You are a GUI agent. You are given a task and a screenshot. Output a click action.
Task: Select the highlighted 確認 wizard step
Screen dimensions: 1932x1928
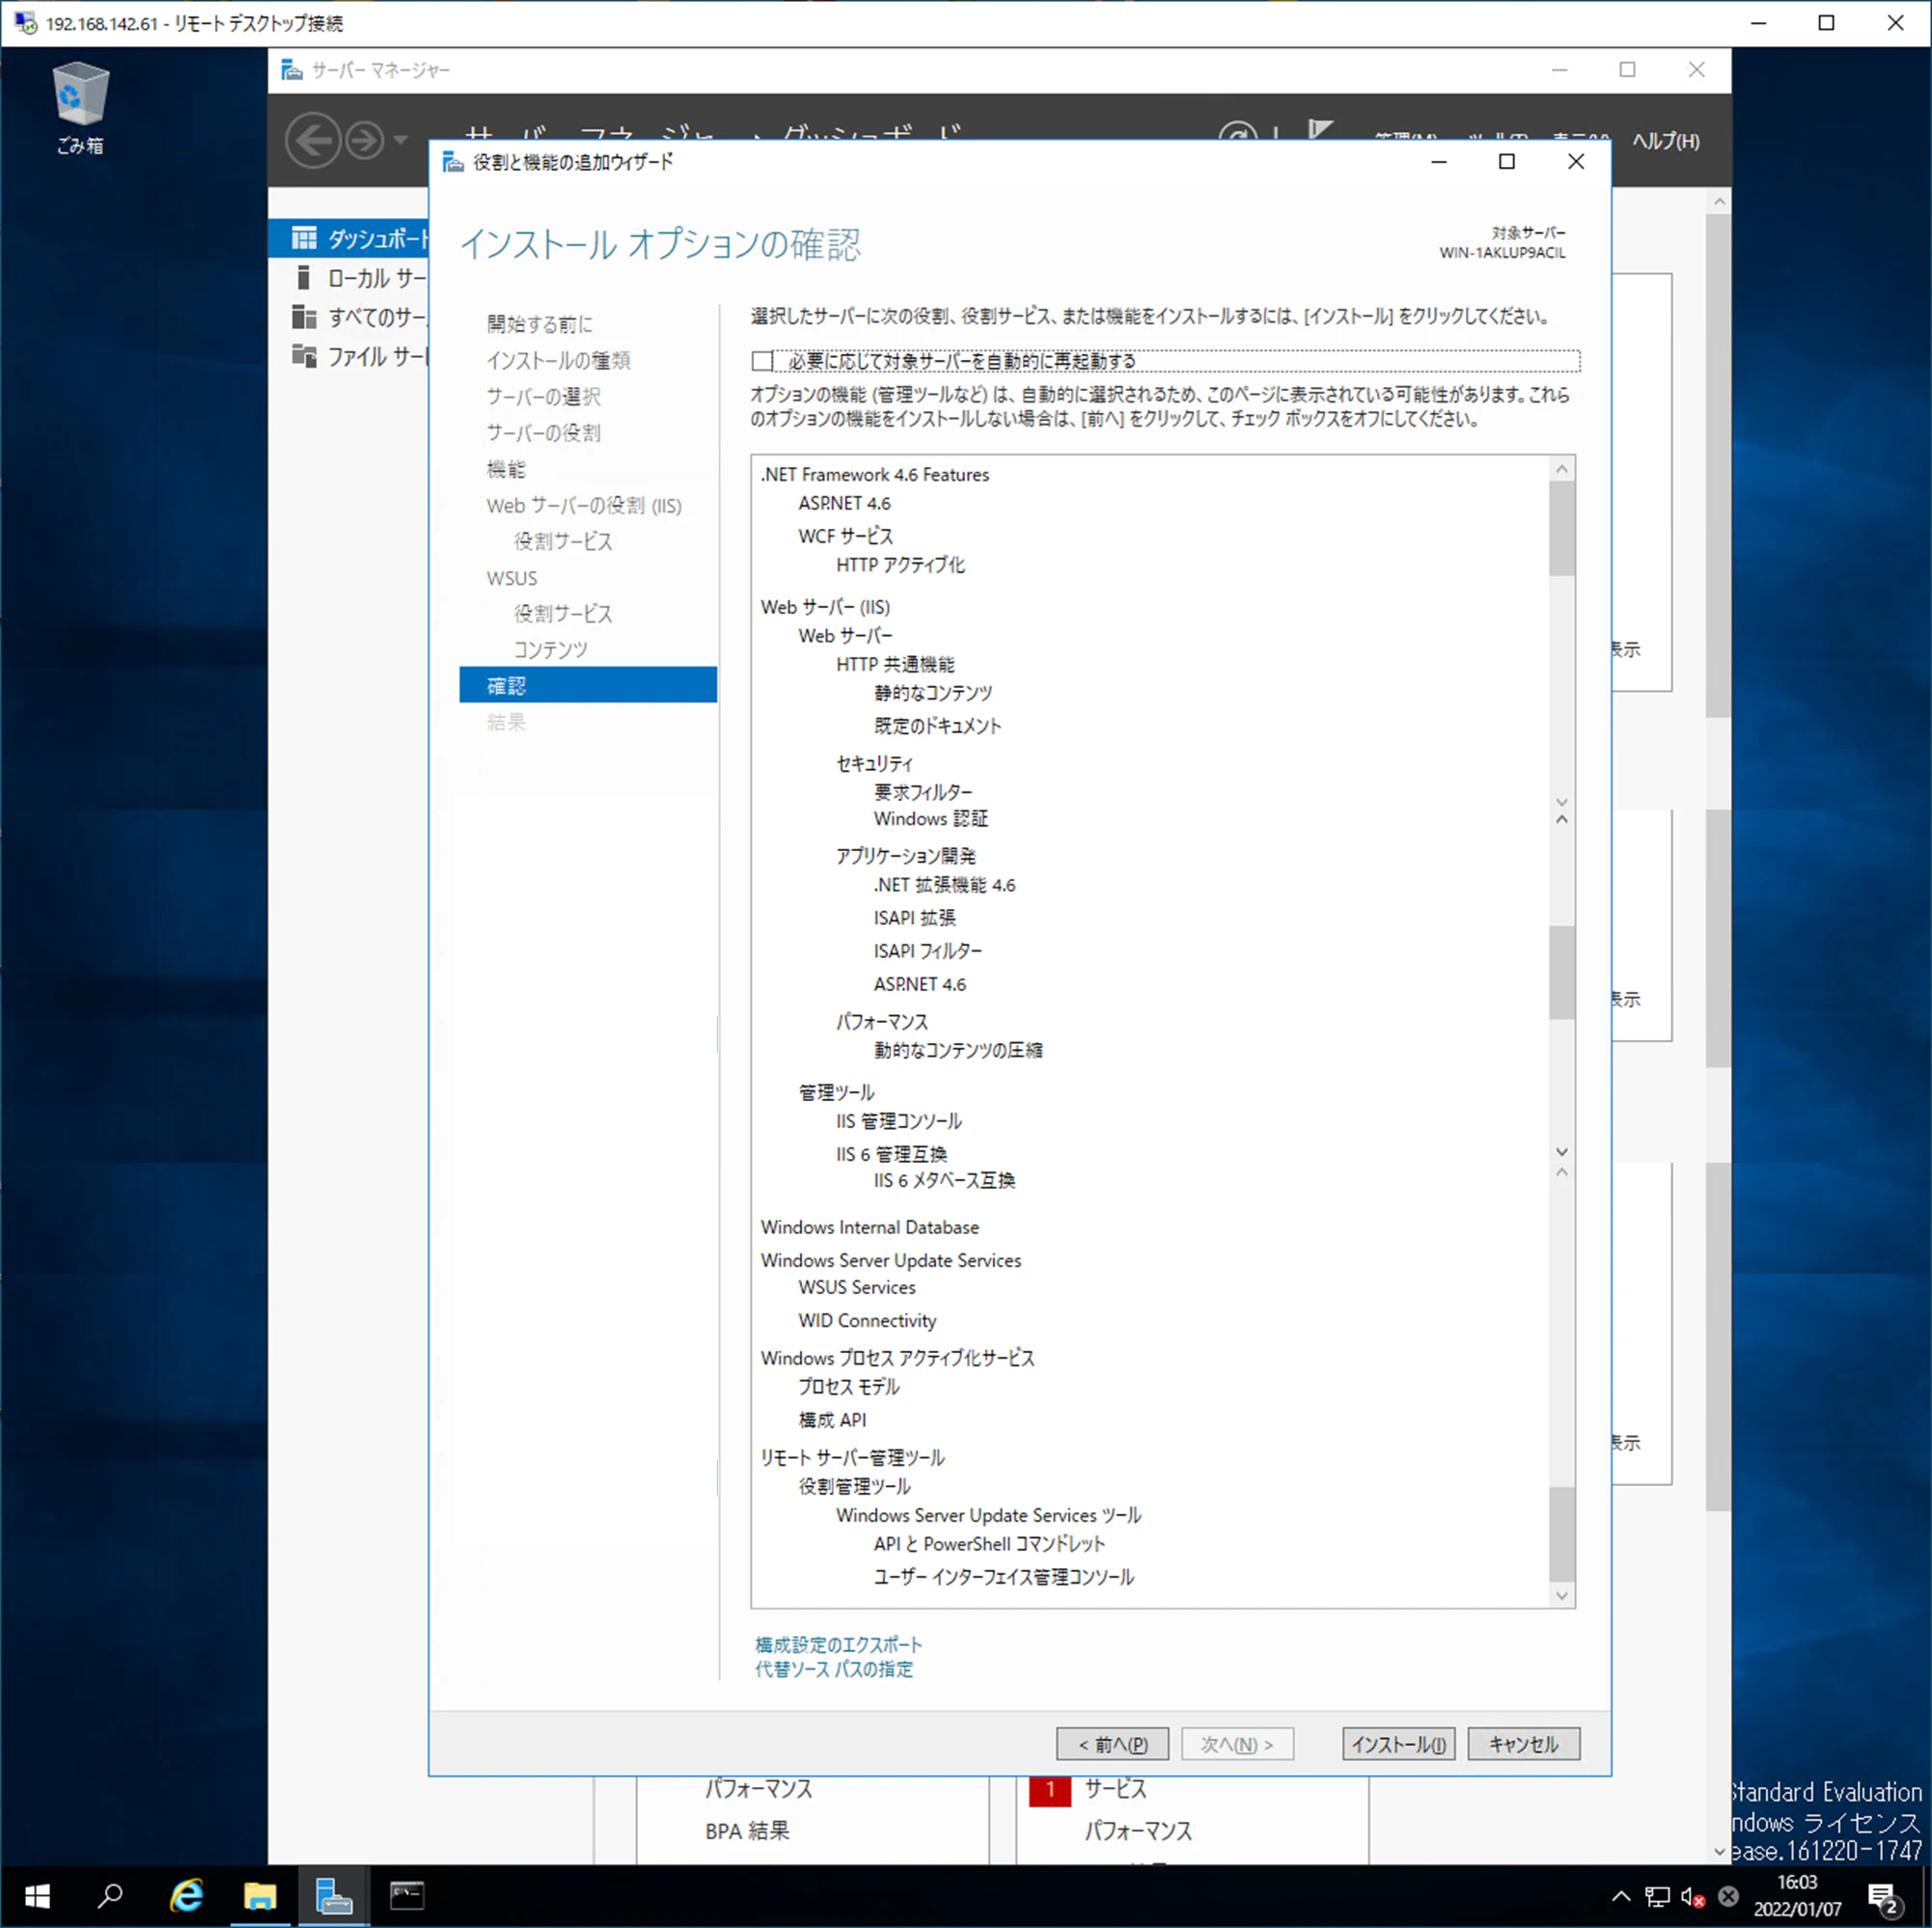pos(588,685)
